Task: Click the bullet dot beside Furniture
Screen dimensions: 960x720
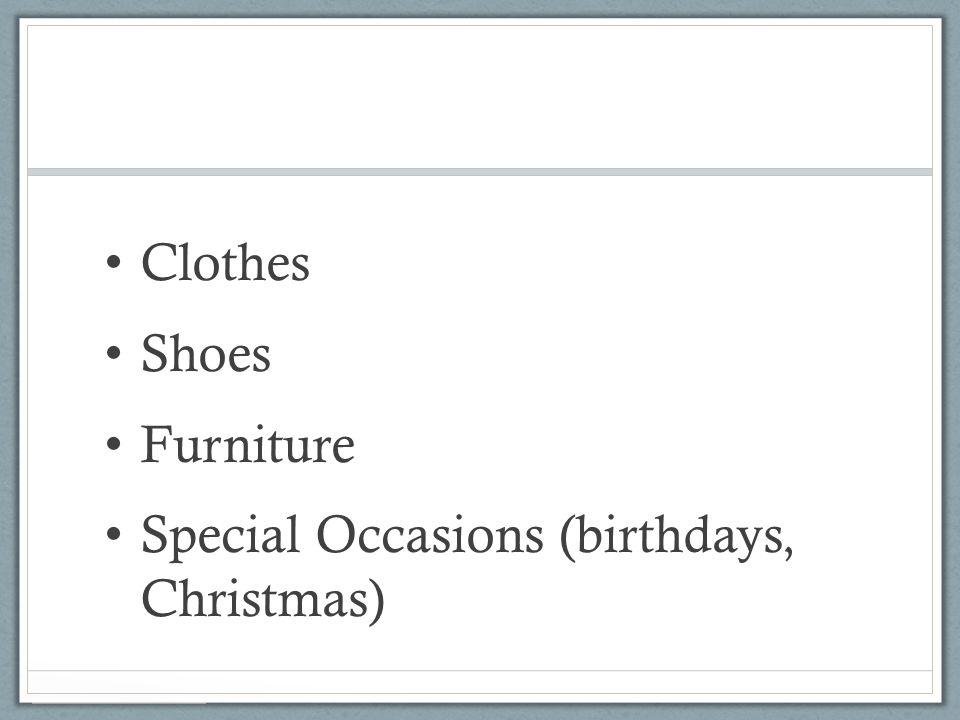Action: (113, 443)
